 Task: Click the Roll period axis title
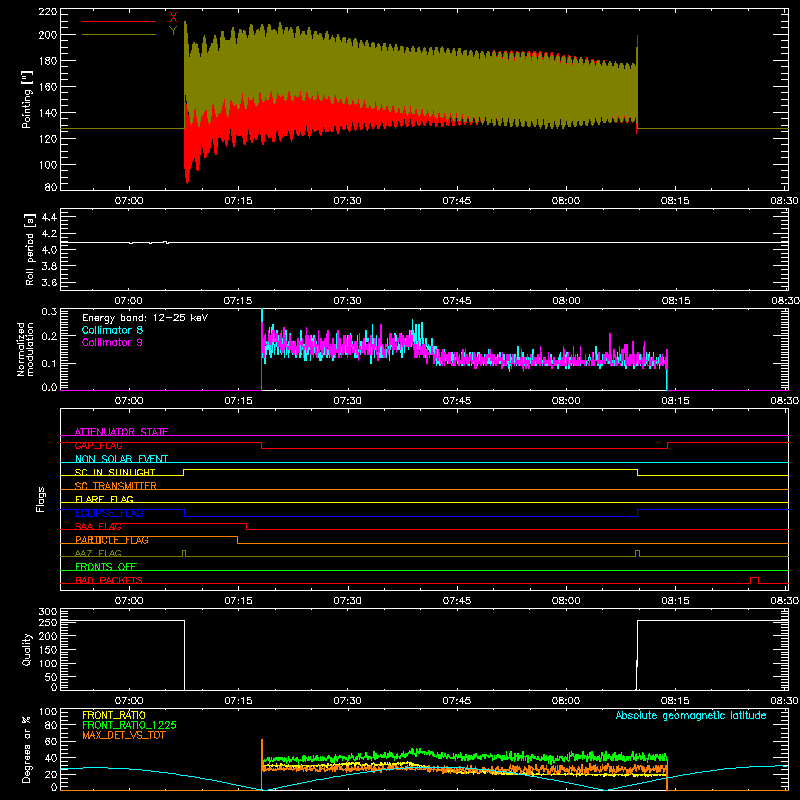click(x=30, y=249)
